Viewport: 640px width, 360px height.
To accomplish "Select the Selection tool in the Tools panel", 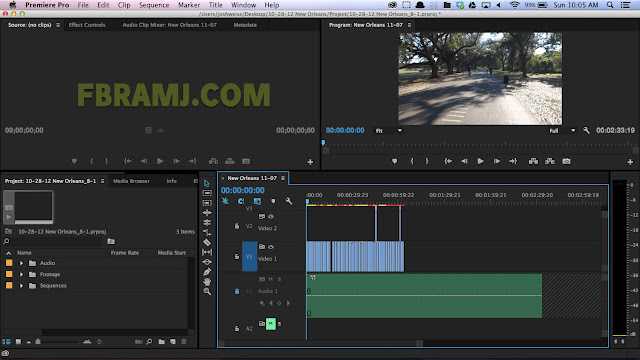I will click(x=207, y=183).
